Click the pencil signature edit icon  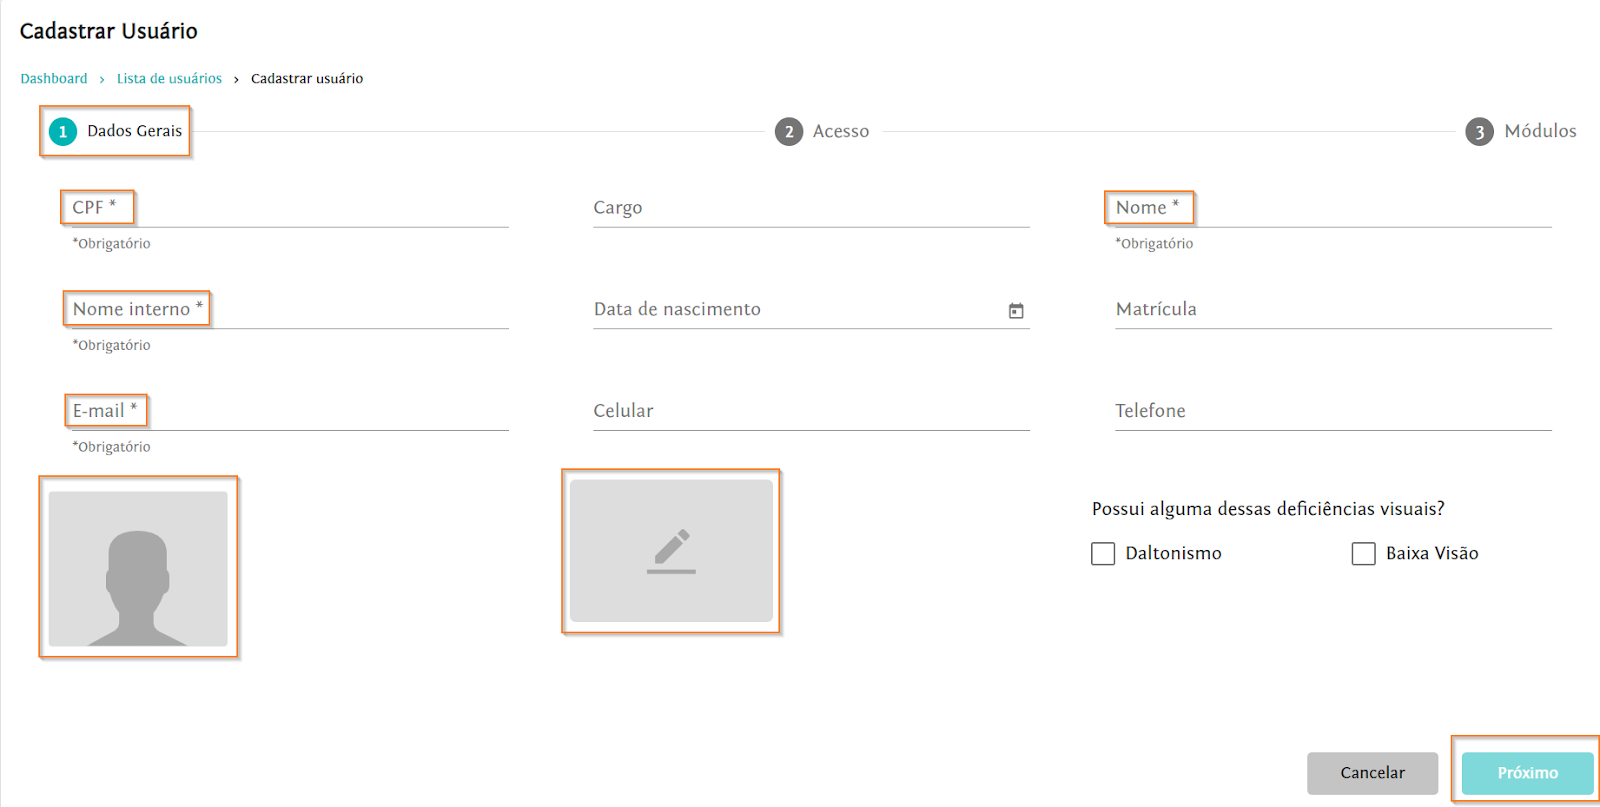click(671, 551)
